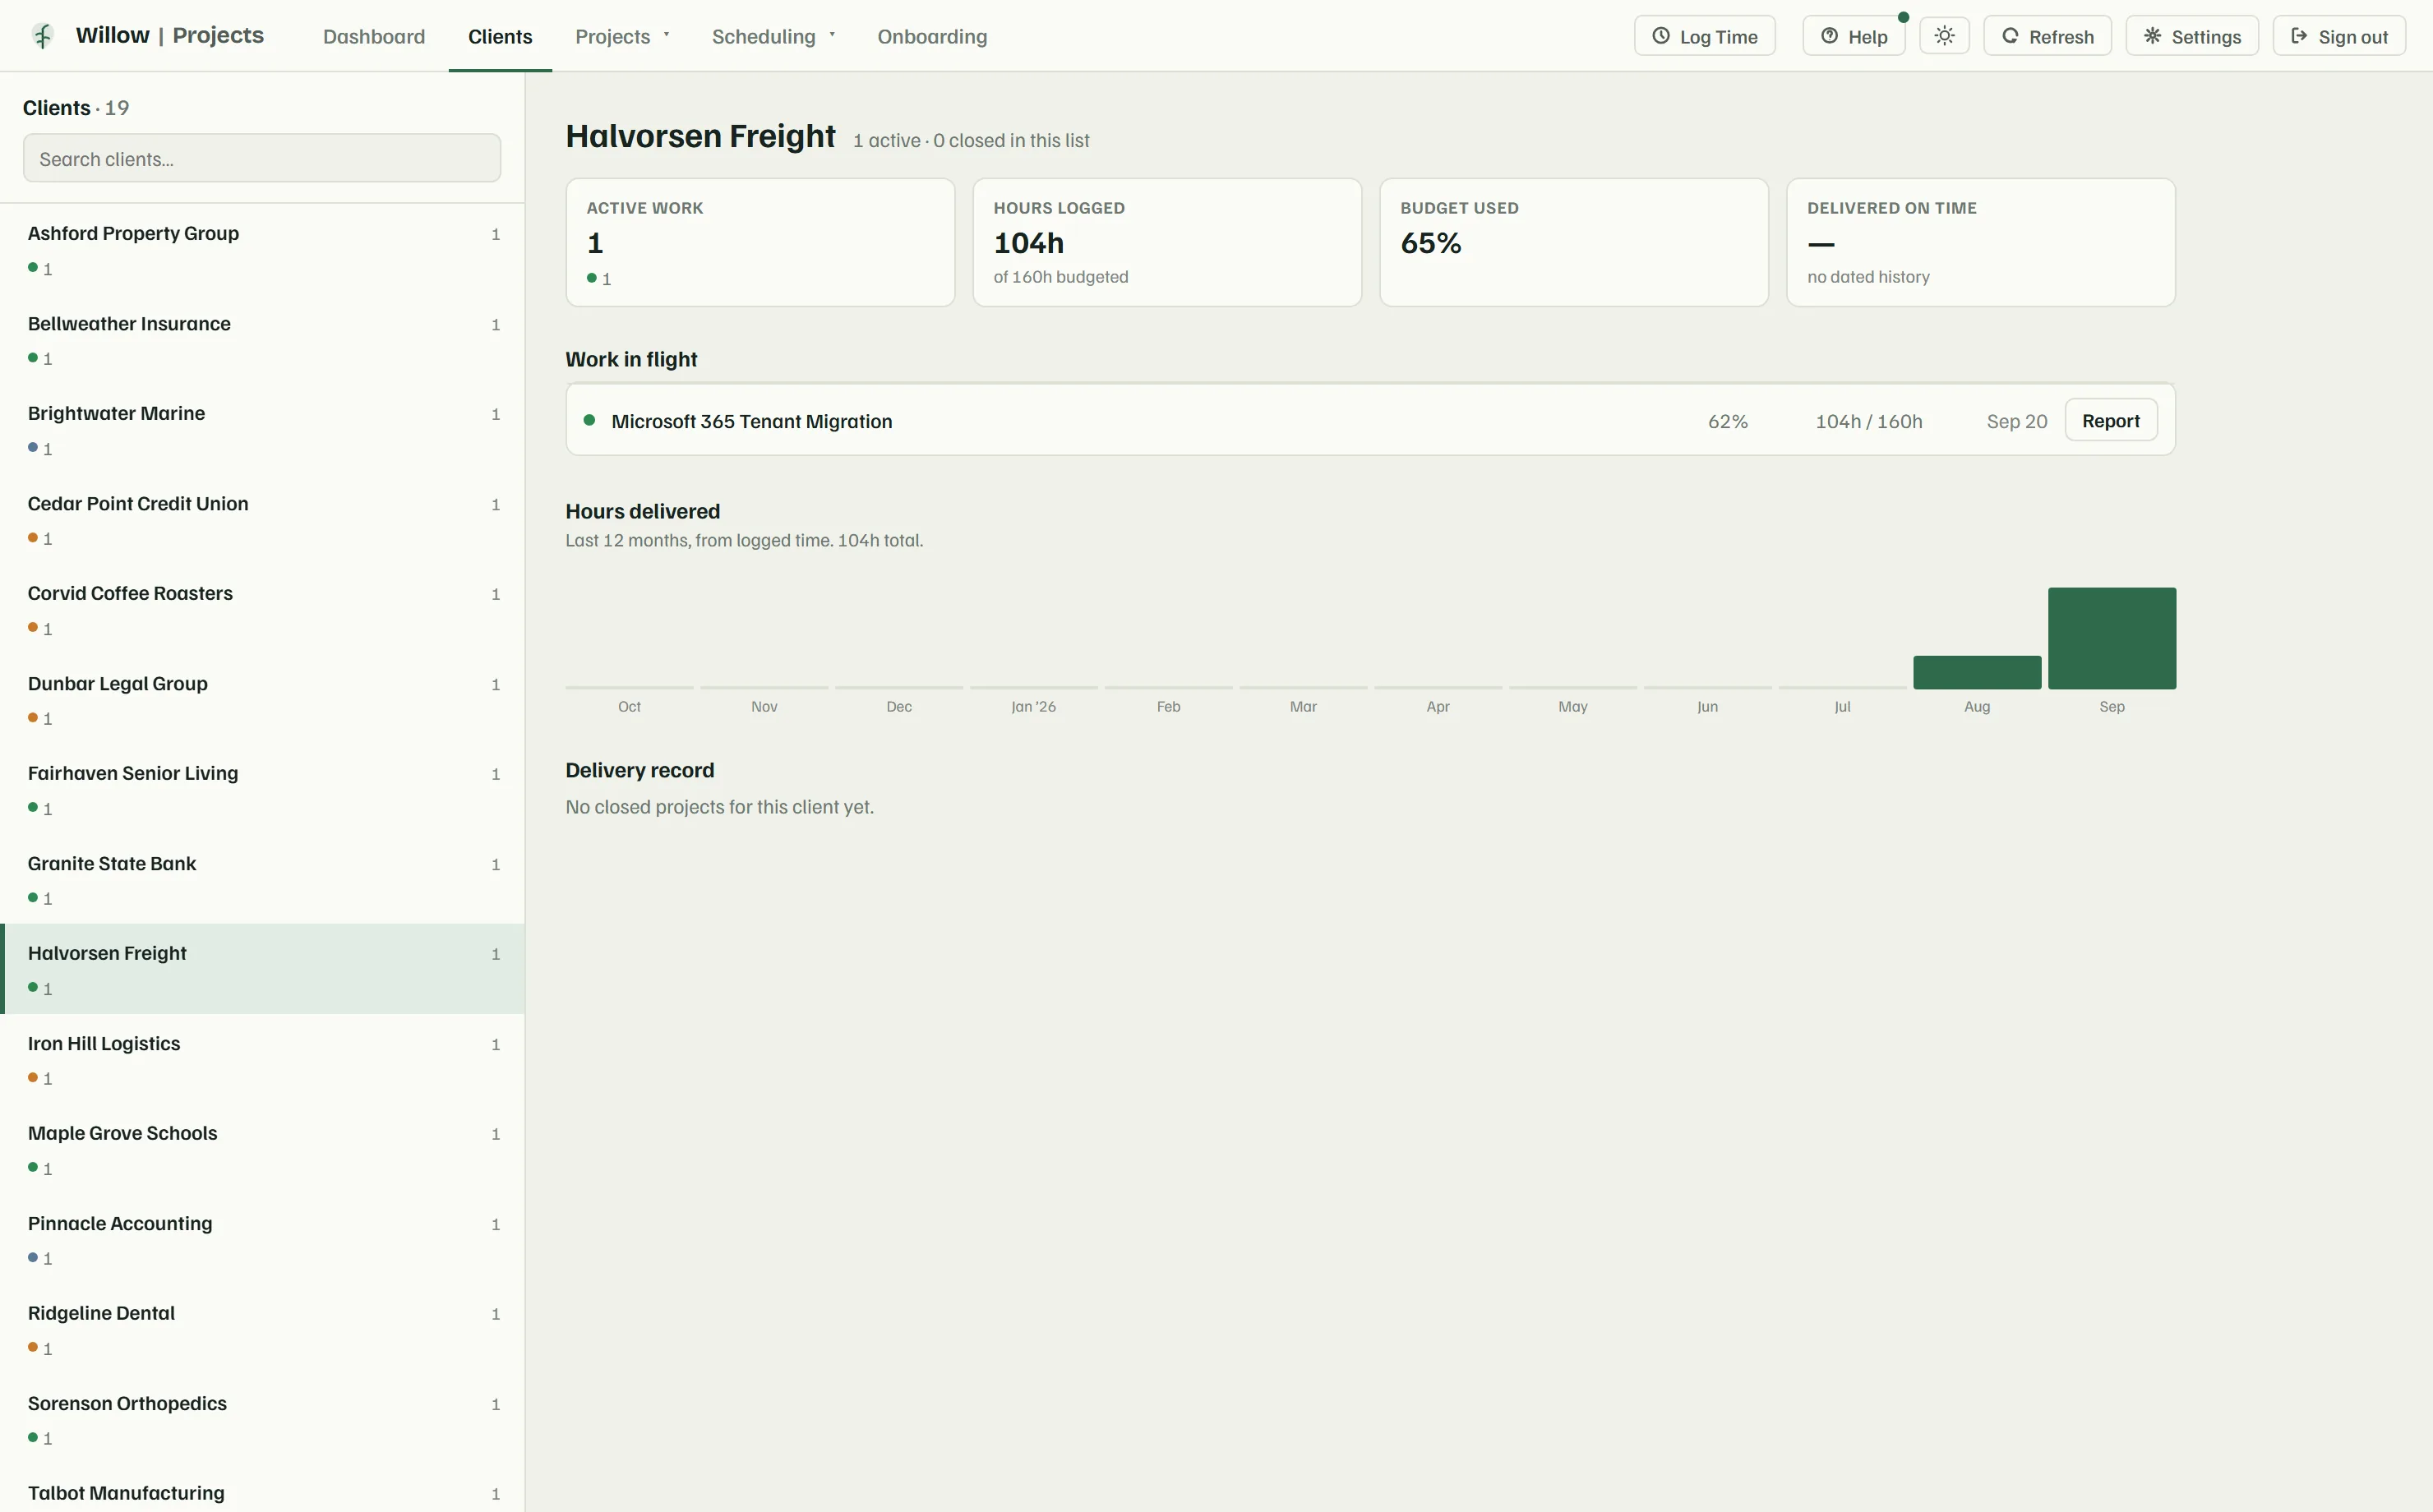Screen dimensions: 2433x1512
Task: Click the green status dot beside Microsoft 365
Action: [x=589, y=420]
